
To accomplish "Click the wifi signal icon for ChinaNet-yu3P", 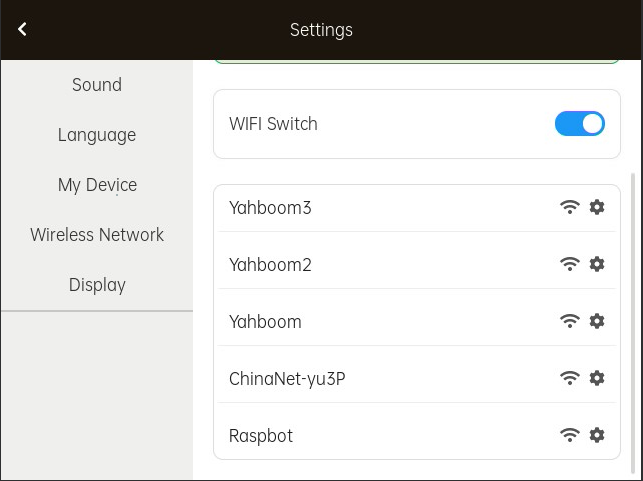I will click(570, 378).
